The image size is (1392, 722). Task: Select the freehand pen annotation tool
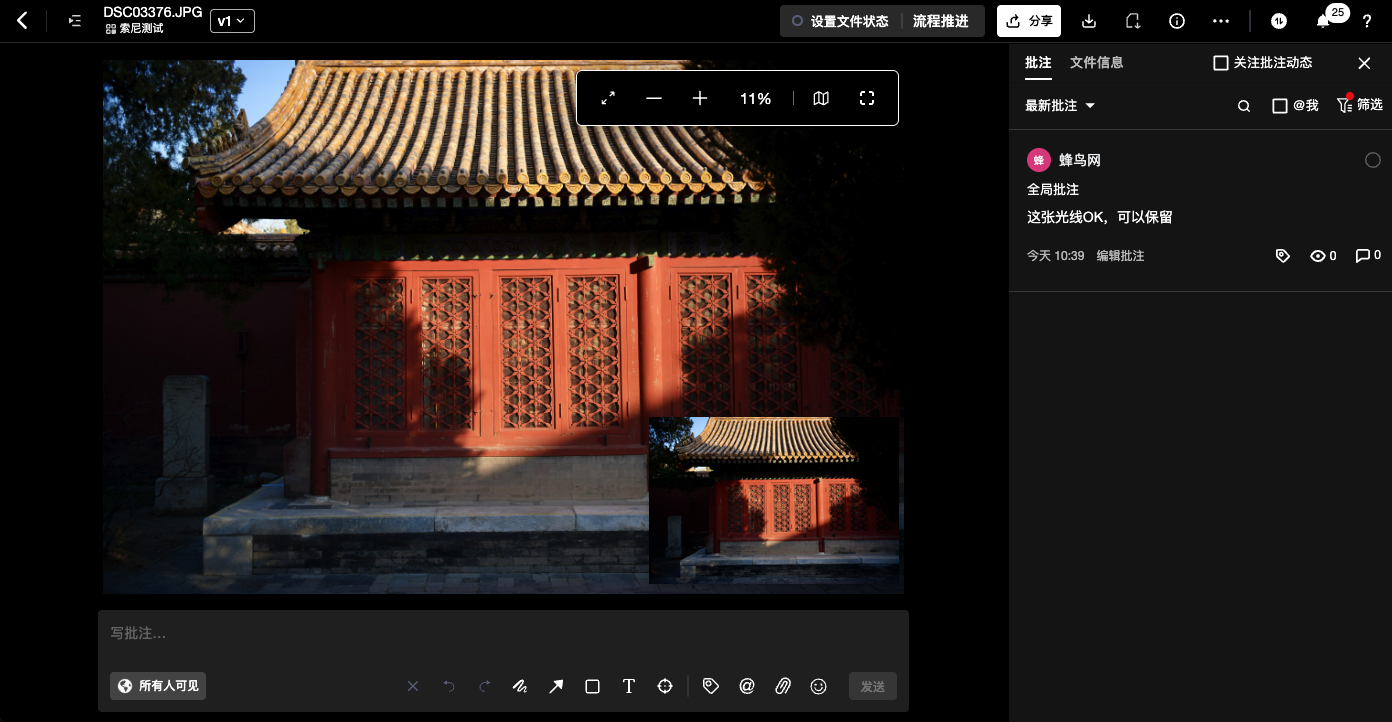coord(520,686)
